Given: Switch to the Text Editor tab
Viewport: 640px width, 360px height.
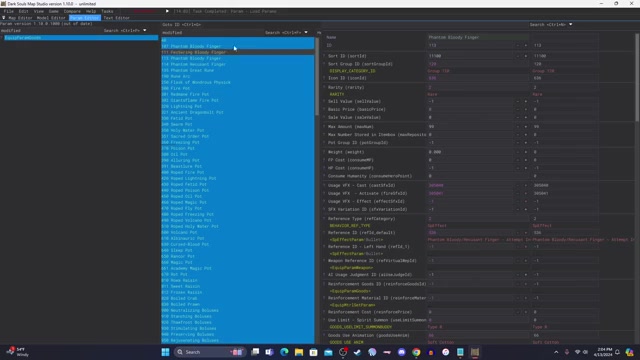Looking at the screenshot, I should point(116,18).
